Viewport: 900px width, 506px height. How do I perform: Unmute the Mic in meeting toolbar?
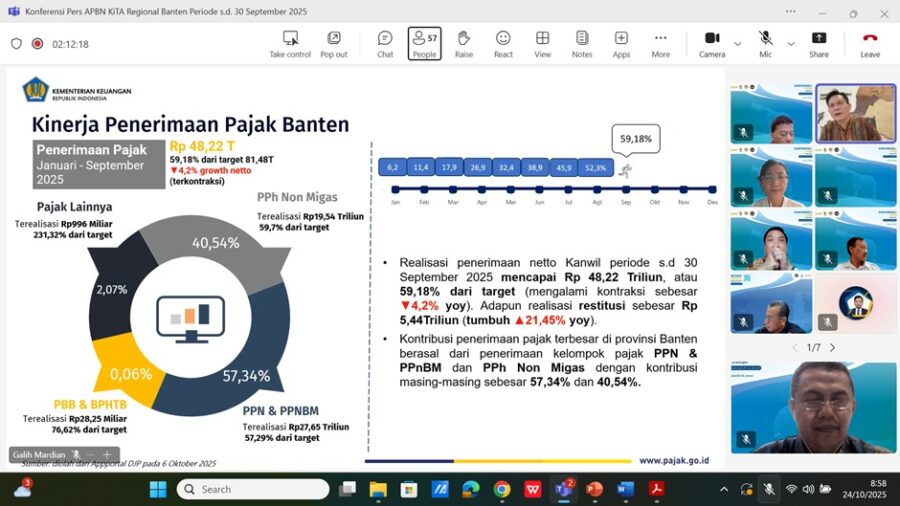pos(766,43)
